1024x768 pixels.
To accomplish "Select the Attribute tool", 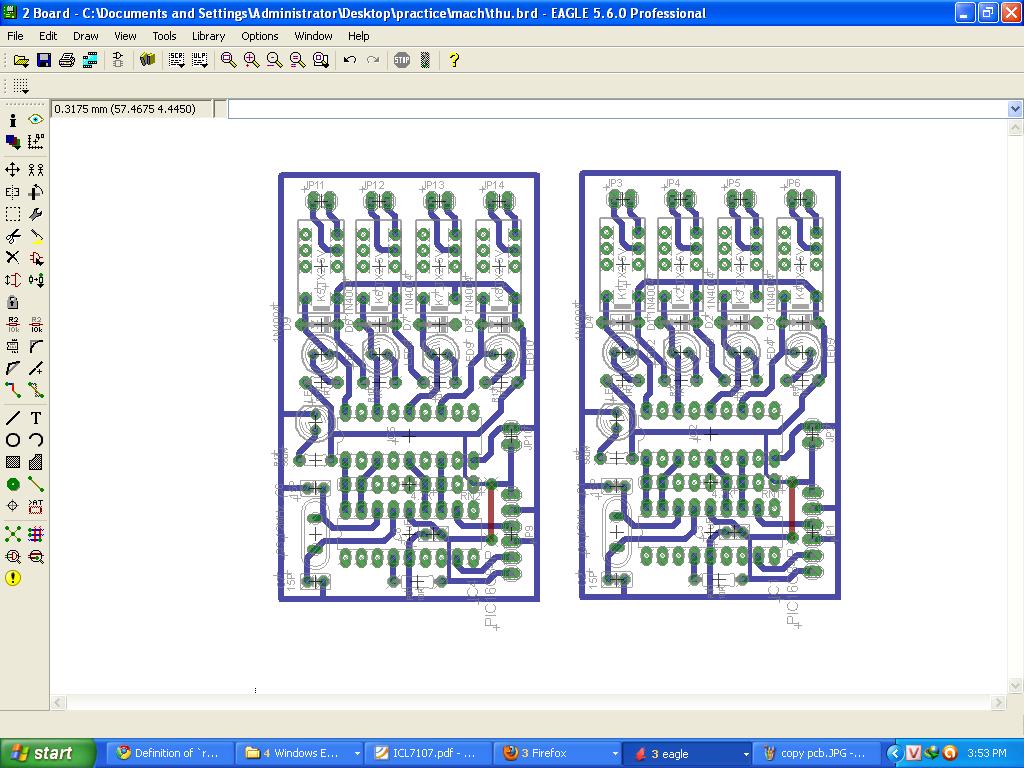I will click(x=36, y=505).
